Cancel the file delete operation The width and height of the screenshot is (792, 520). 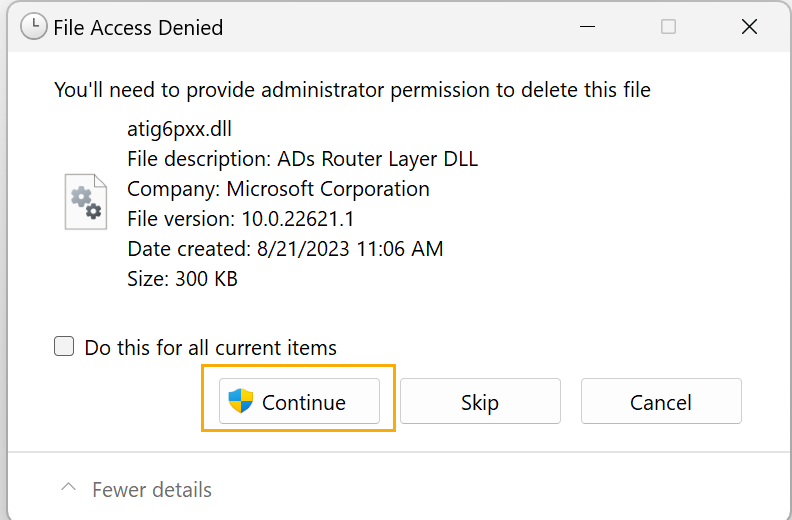pyautogui.click(x=661, y=401)
